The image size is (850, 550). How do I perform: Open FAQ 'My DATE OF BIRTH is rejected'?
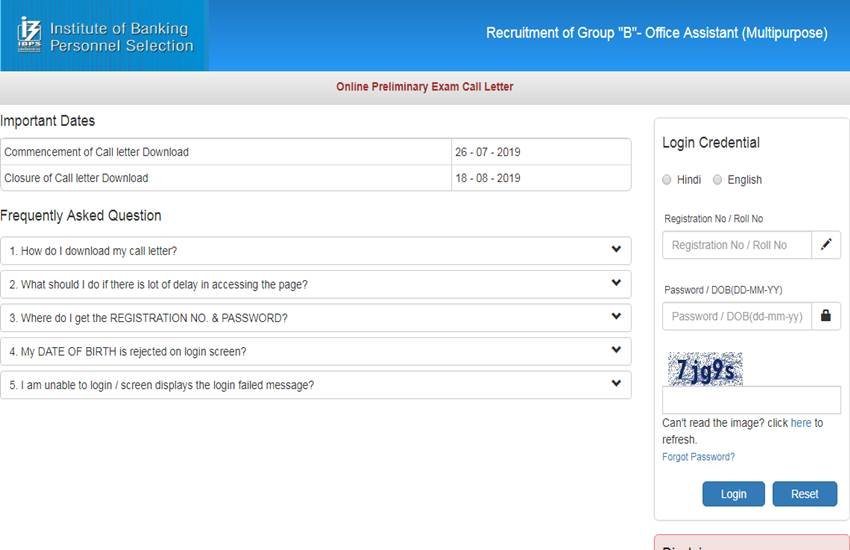coord(127,352)
